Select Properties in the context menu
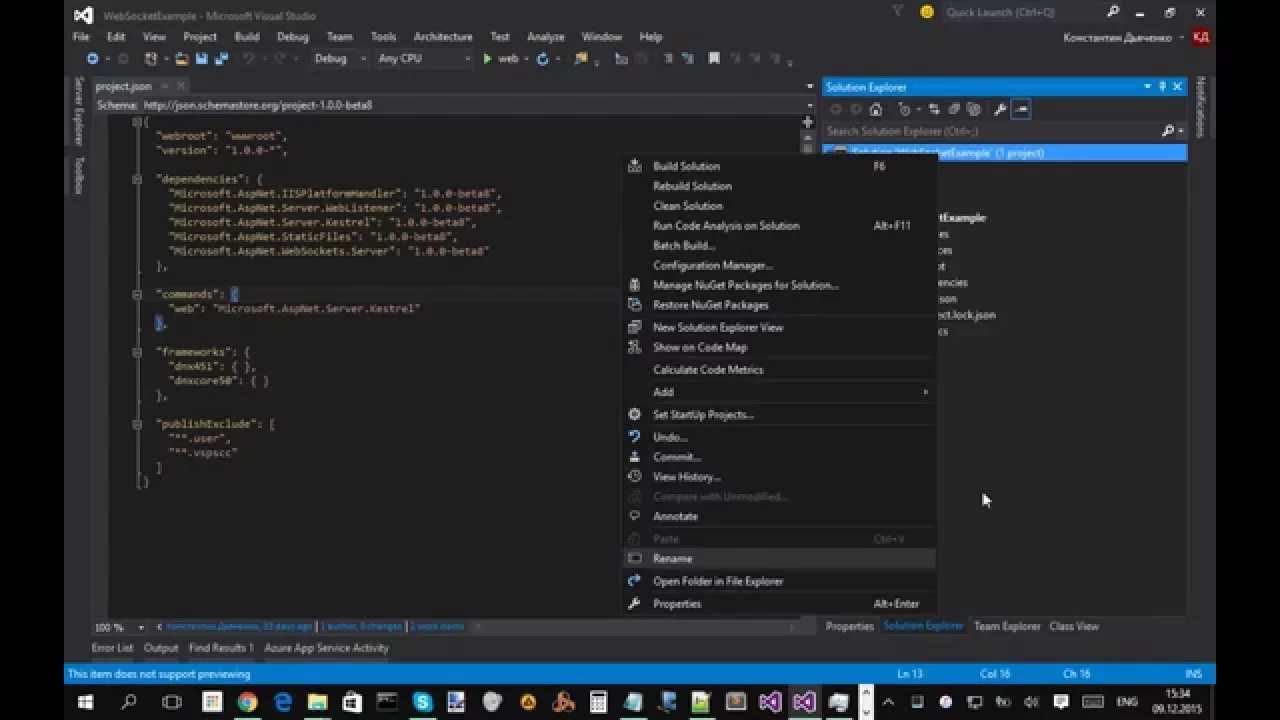 780,604
